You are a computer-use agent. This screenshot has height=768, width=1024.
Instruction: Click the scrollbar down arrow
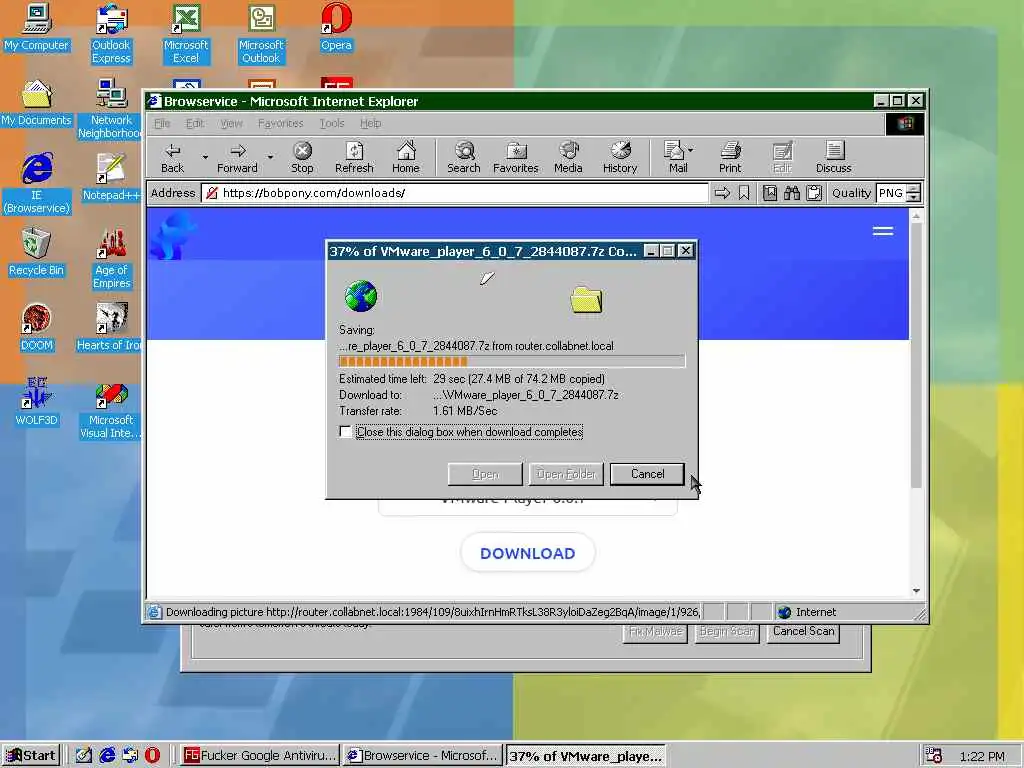click(916, 590)
